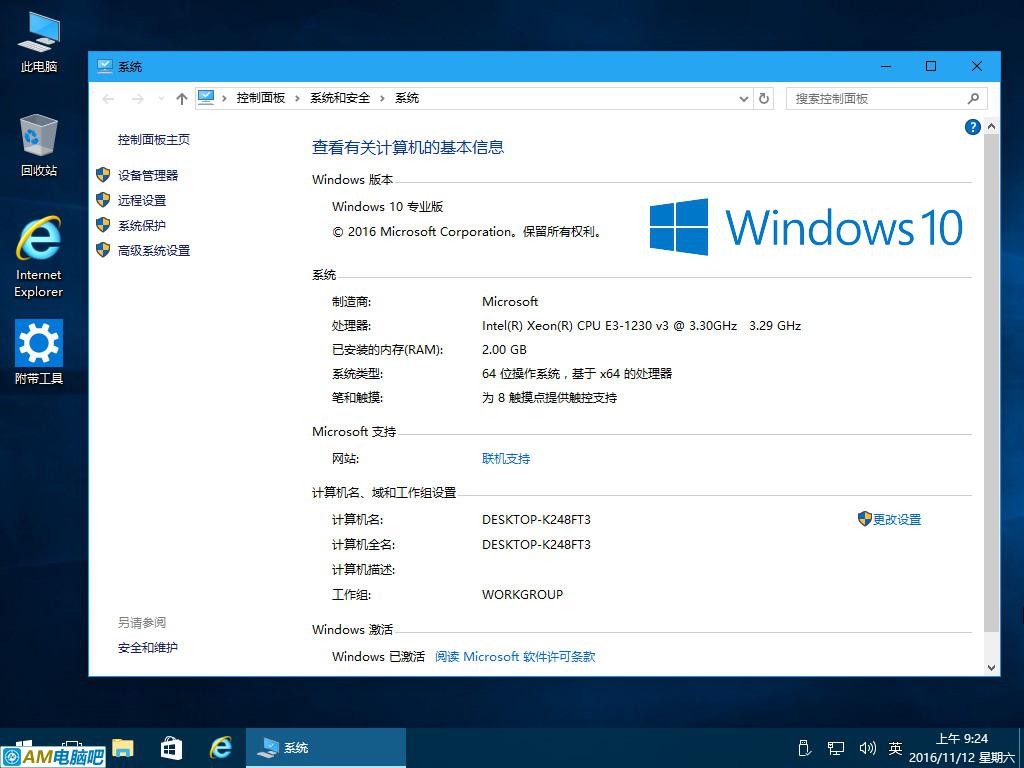
Task: Click the system type 64 位操作系统 value
Action: (x=577, y=374)
